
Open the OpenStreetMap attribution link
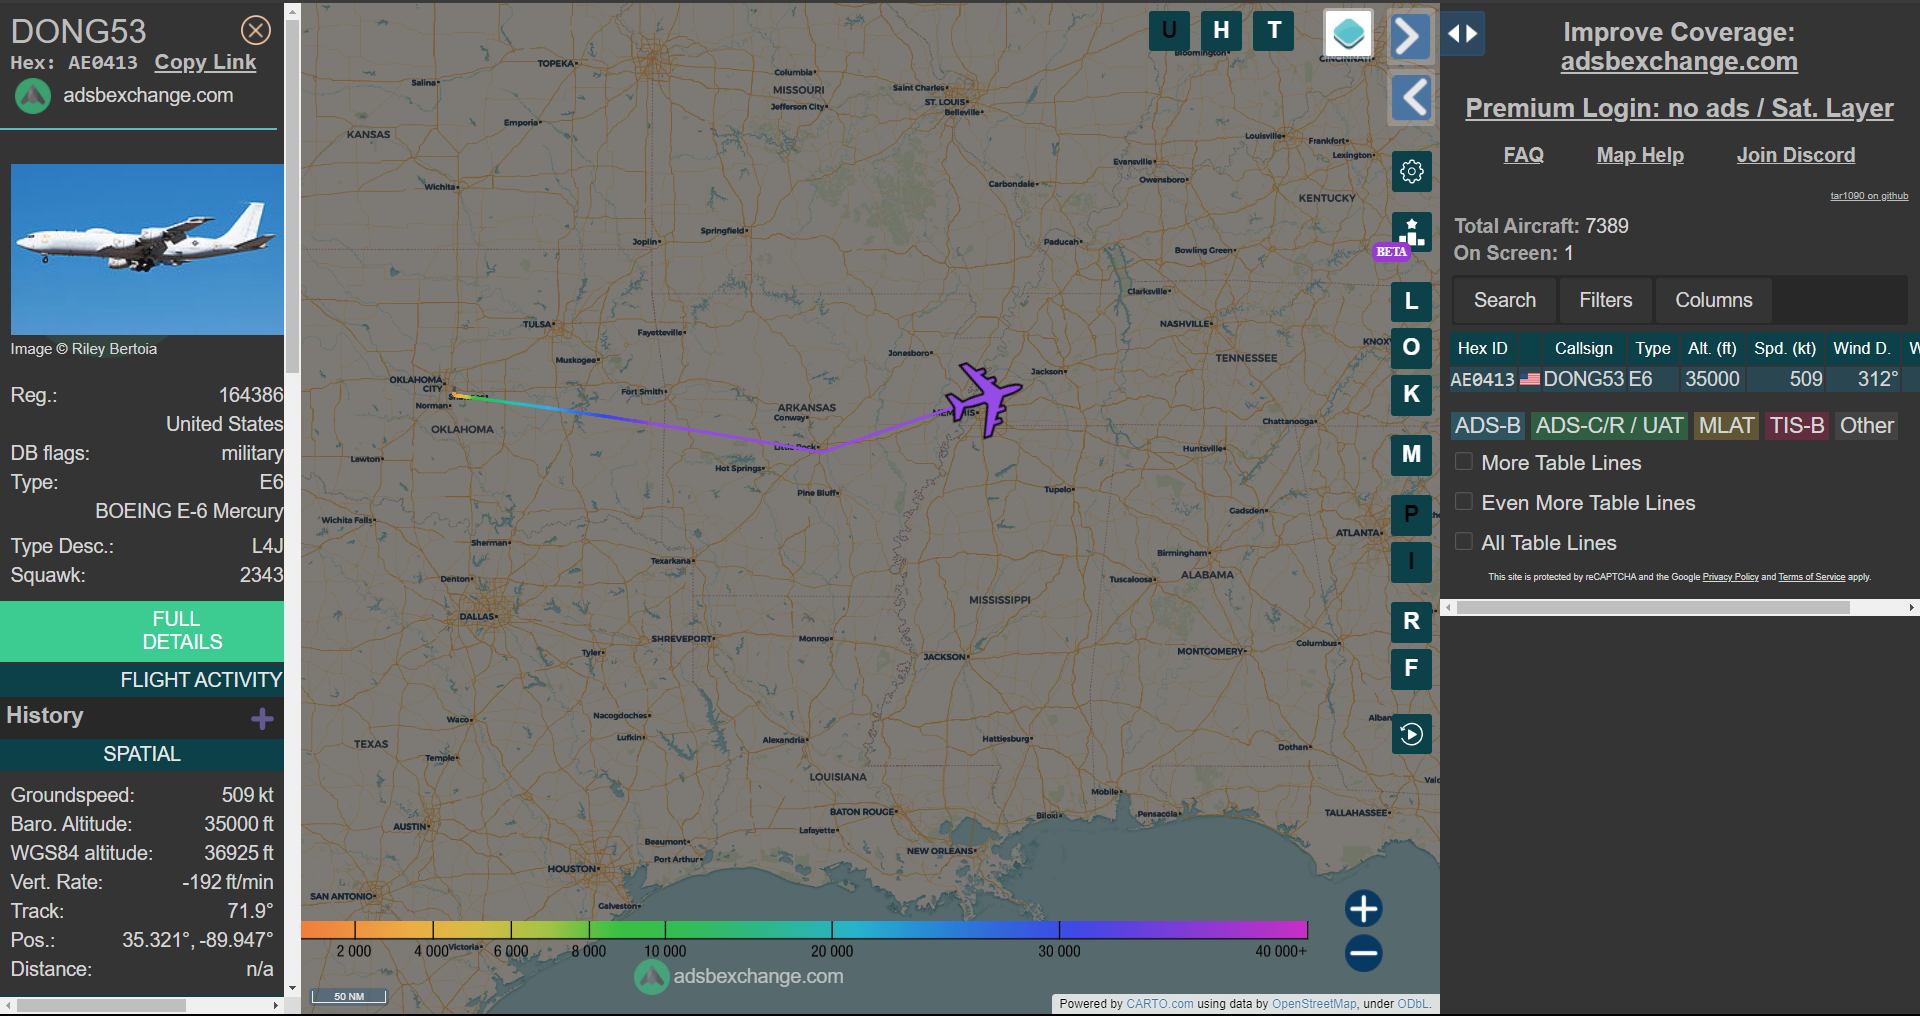(1314, 1004)
